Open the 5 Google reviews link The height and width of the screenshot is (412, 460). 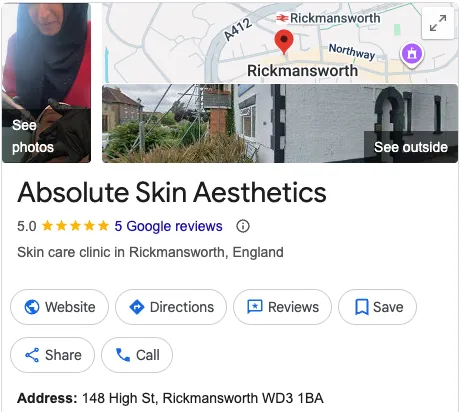pos(168,226)
